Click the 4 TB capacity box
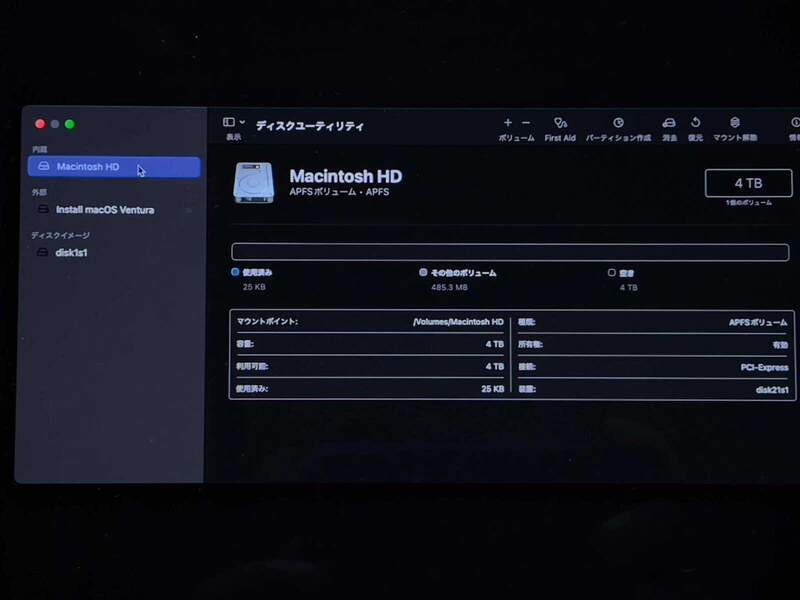 748,183
